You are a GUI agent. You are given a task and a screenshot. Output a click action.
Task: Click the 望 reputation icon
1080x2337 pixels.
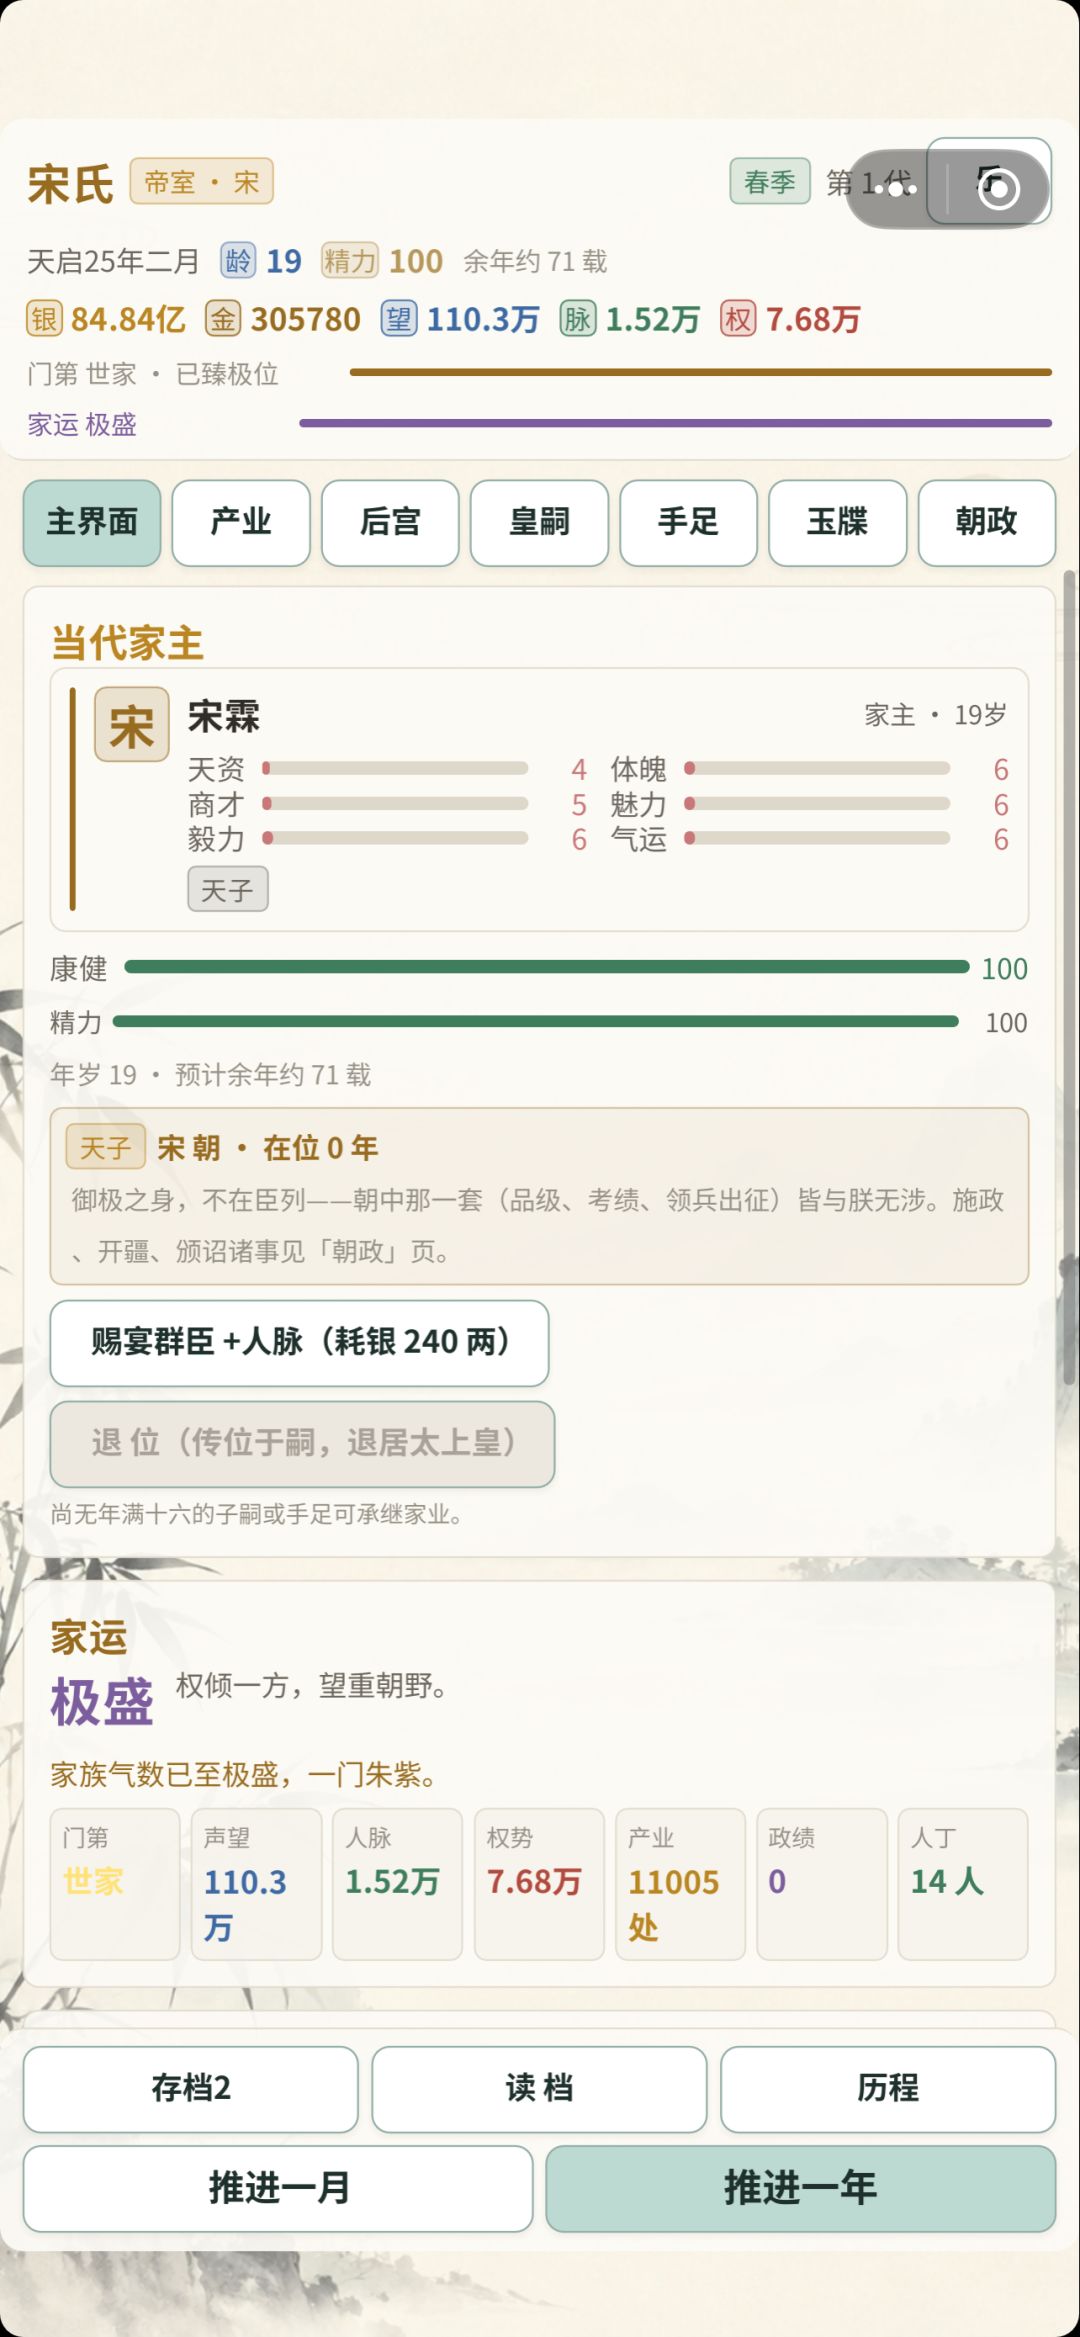pyautogui.click(x=399, y=319)
